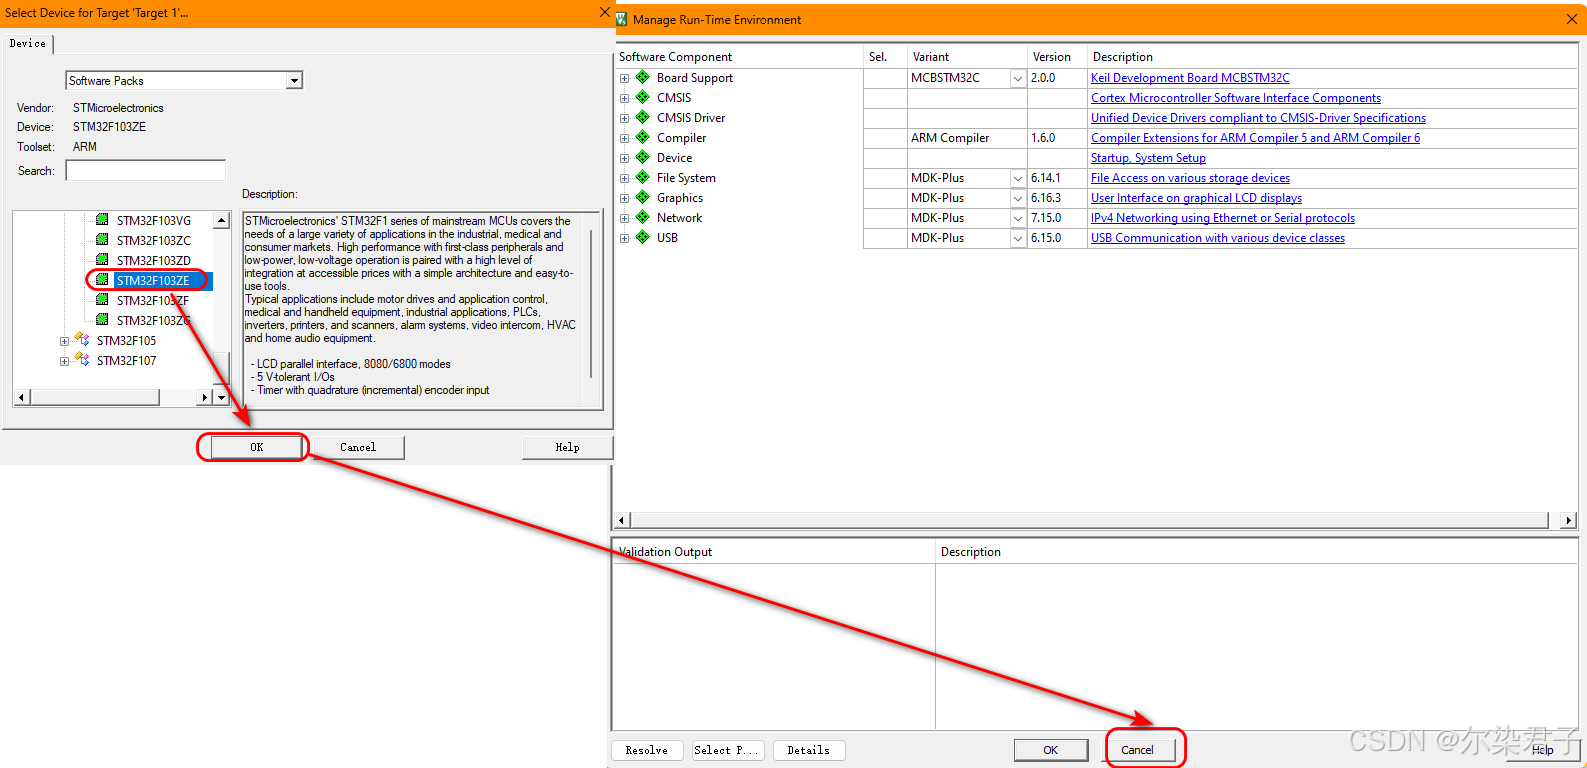Click the Board Support component icon

pyautogui.click(x=643, y=77)
